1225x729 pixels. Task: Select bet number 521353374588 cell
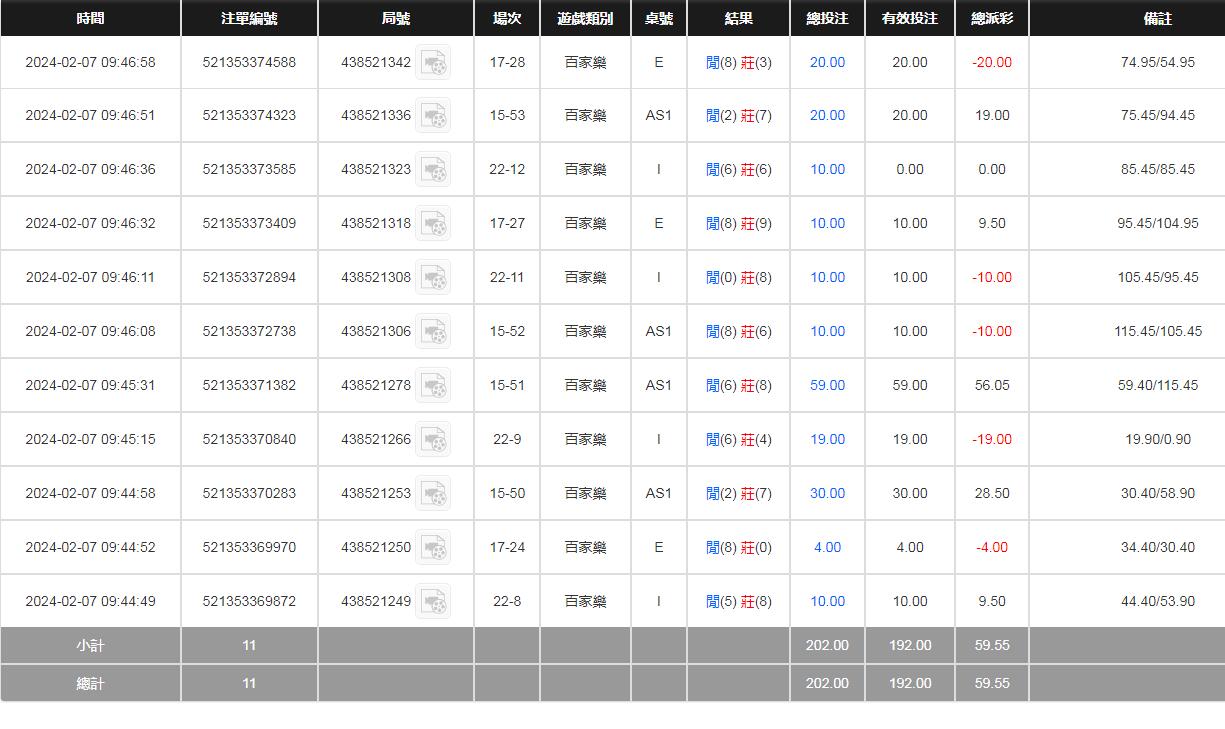coord(249,62)
